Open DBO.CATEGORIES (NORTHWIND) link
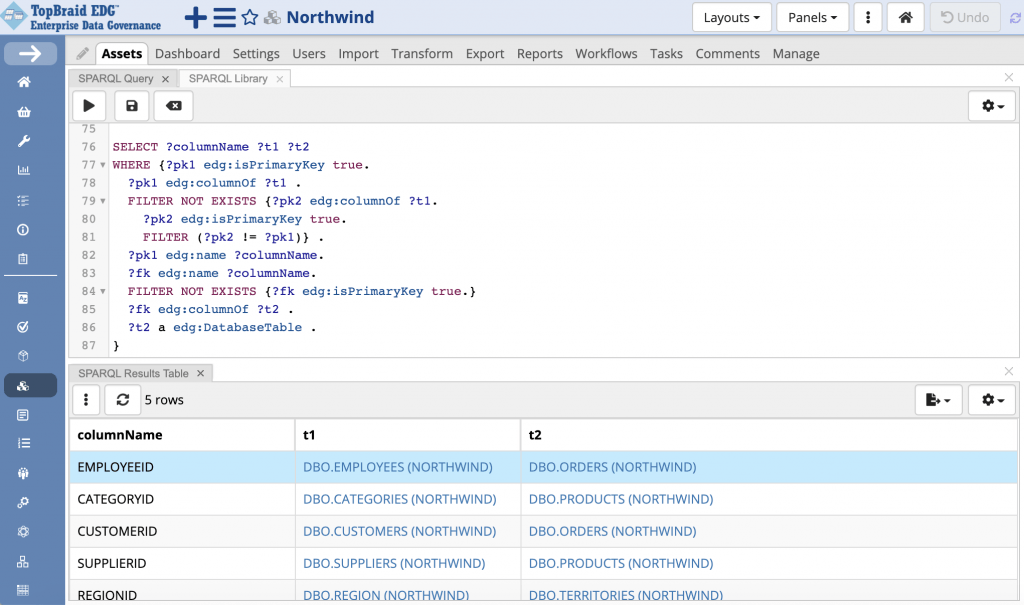 400,499
